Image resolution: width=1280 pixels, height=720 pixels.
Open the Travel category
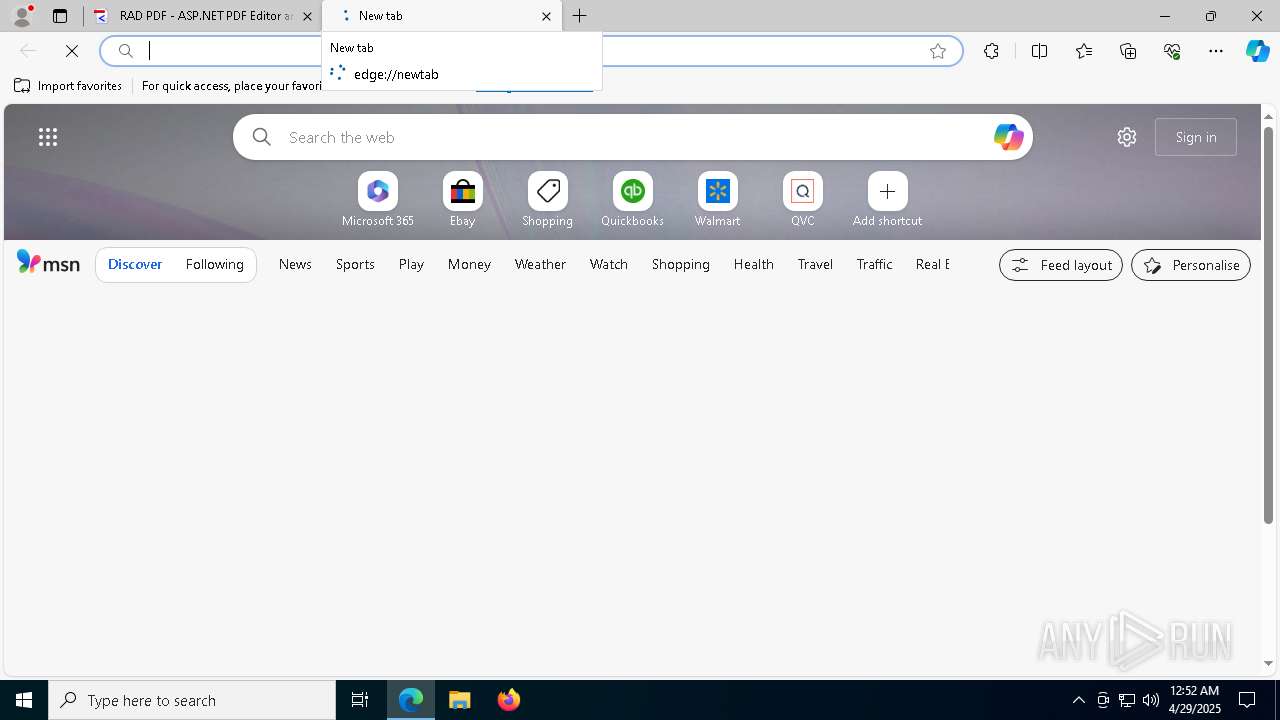pos(815,264)
